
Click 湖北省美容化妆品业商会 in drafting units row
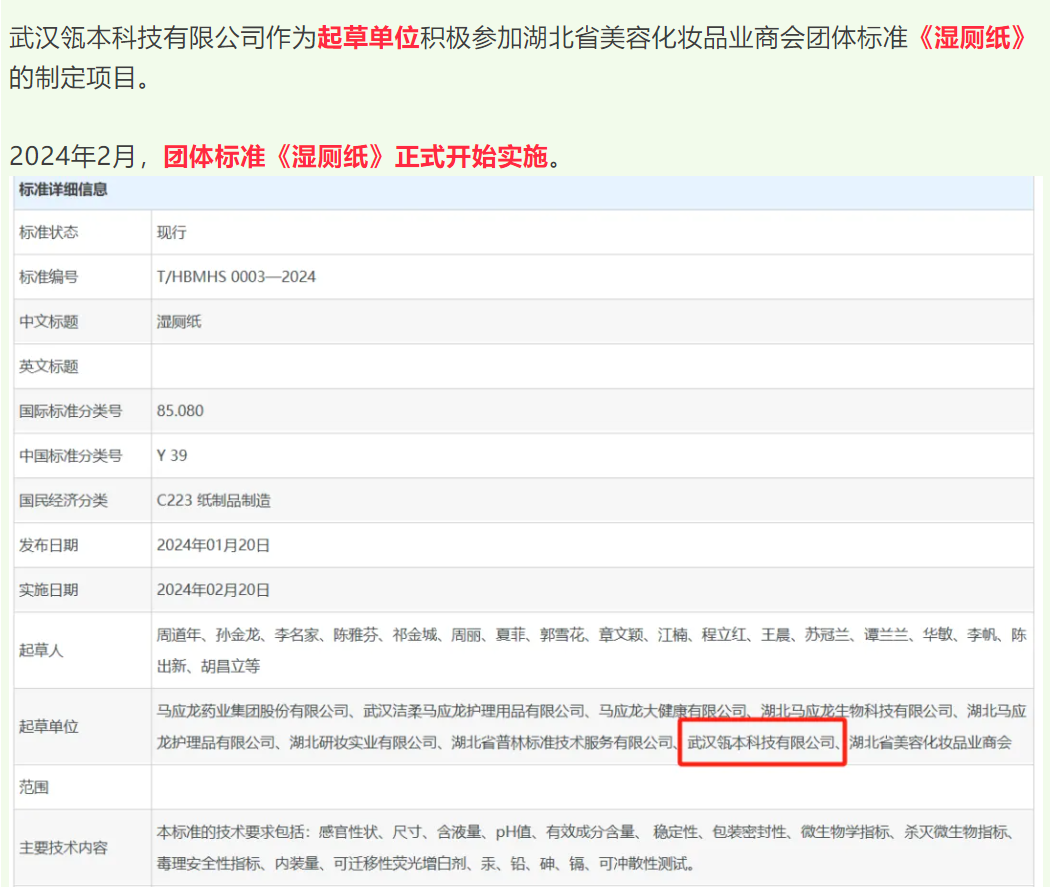[x=931, y=742]
